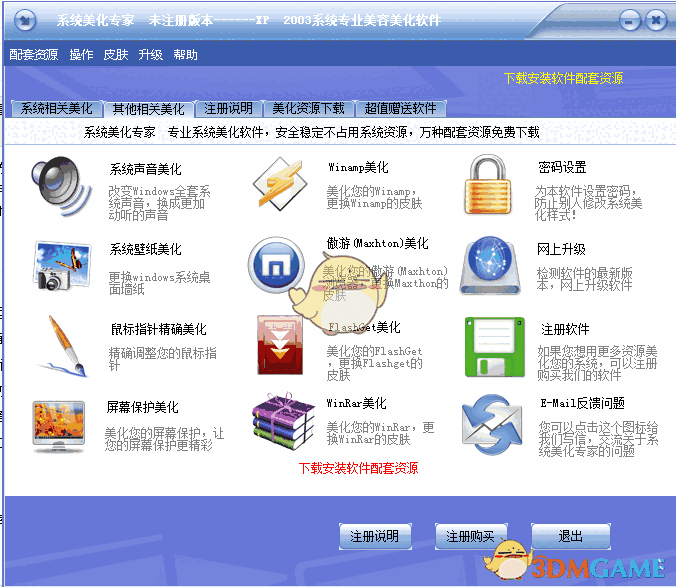This screenshot has height=587, width=676.
Task: Open the screensaver monitor icon
Action: point(59,427)
